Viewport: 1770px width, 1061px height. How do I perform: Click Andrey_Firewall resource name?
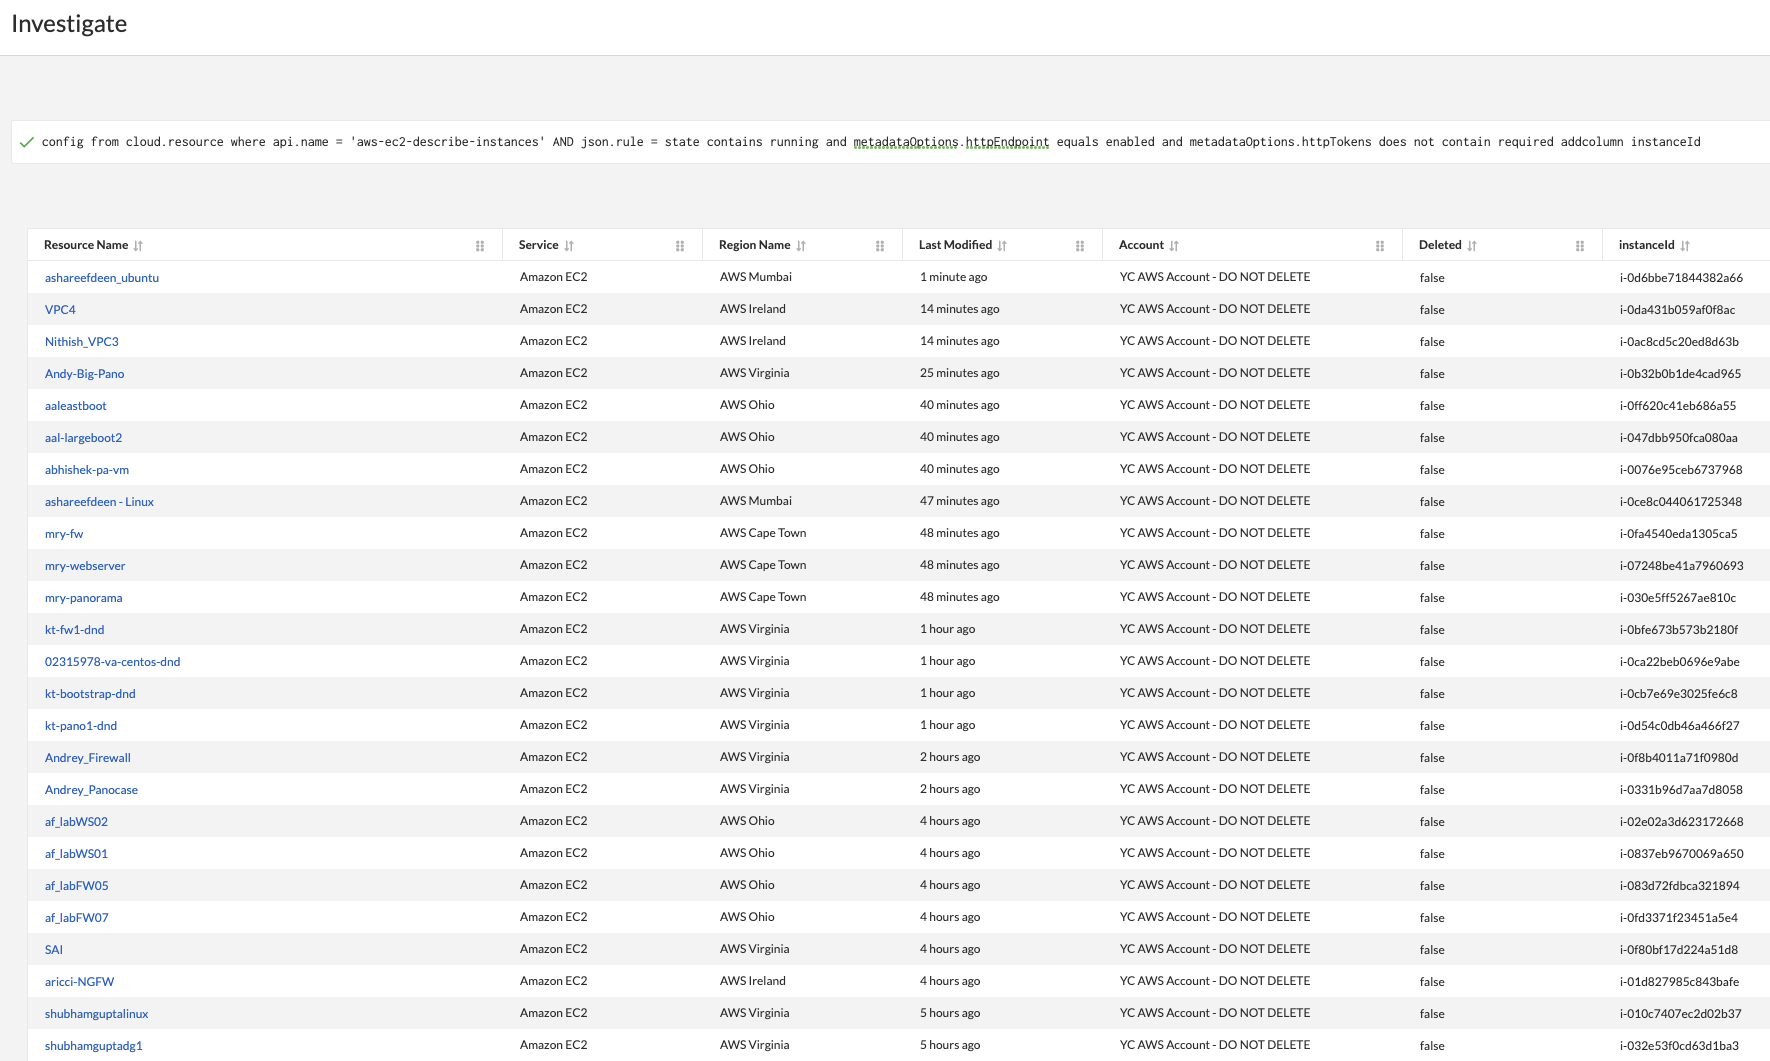click(x=88, y=758)
